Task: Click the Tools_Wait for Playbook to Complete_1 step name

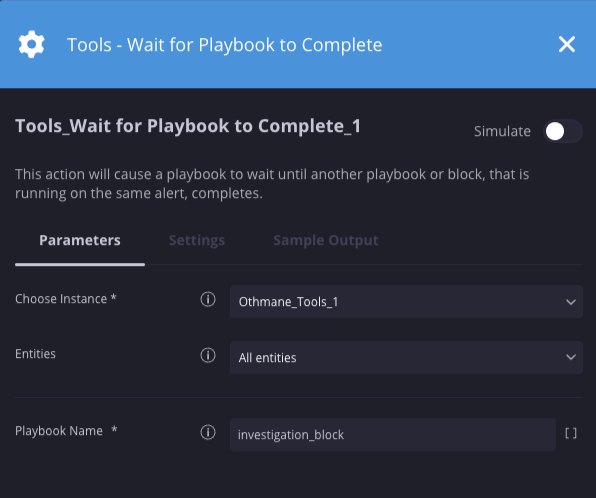Action: point(188,126)
